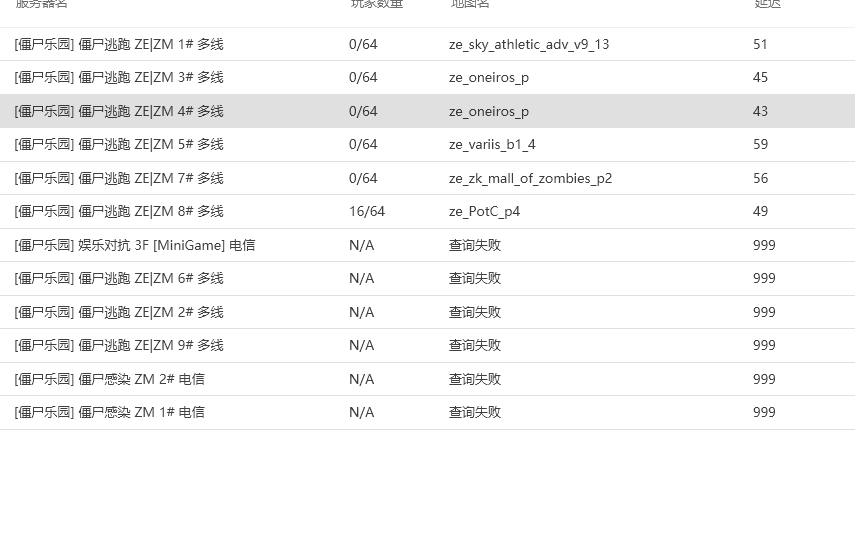
Task: Select server 僵尸逃跑 ZE|ZM 6# 多线
Action: (119, 278)
